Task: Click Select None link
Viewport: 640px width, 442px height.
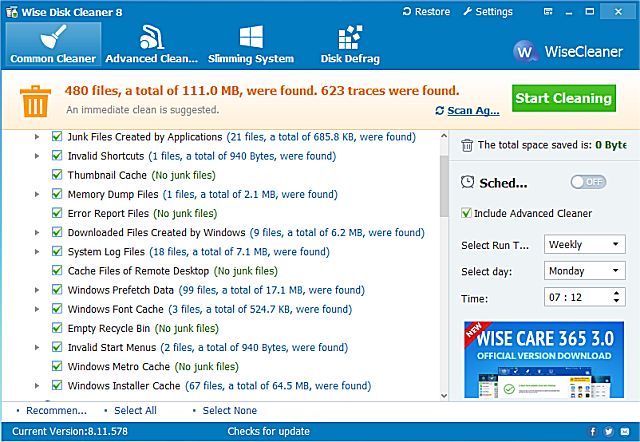Action: 230,411
